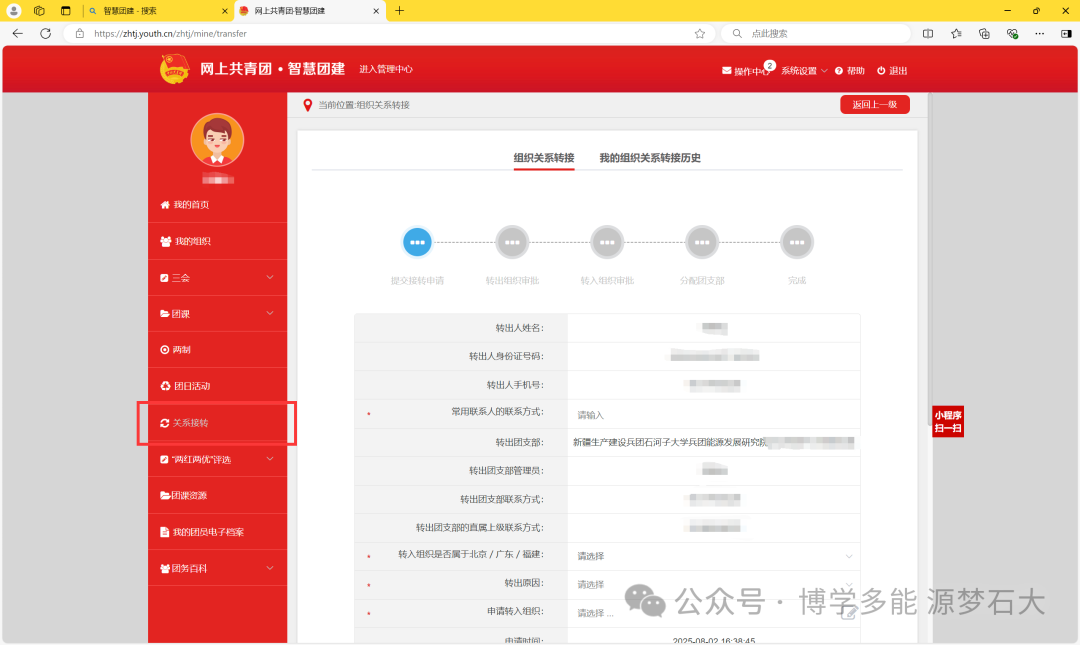Click 进入管理中心 link in header
The image size is (1080, 645).
[x=386, y=69]
